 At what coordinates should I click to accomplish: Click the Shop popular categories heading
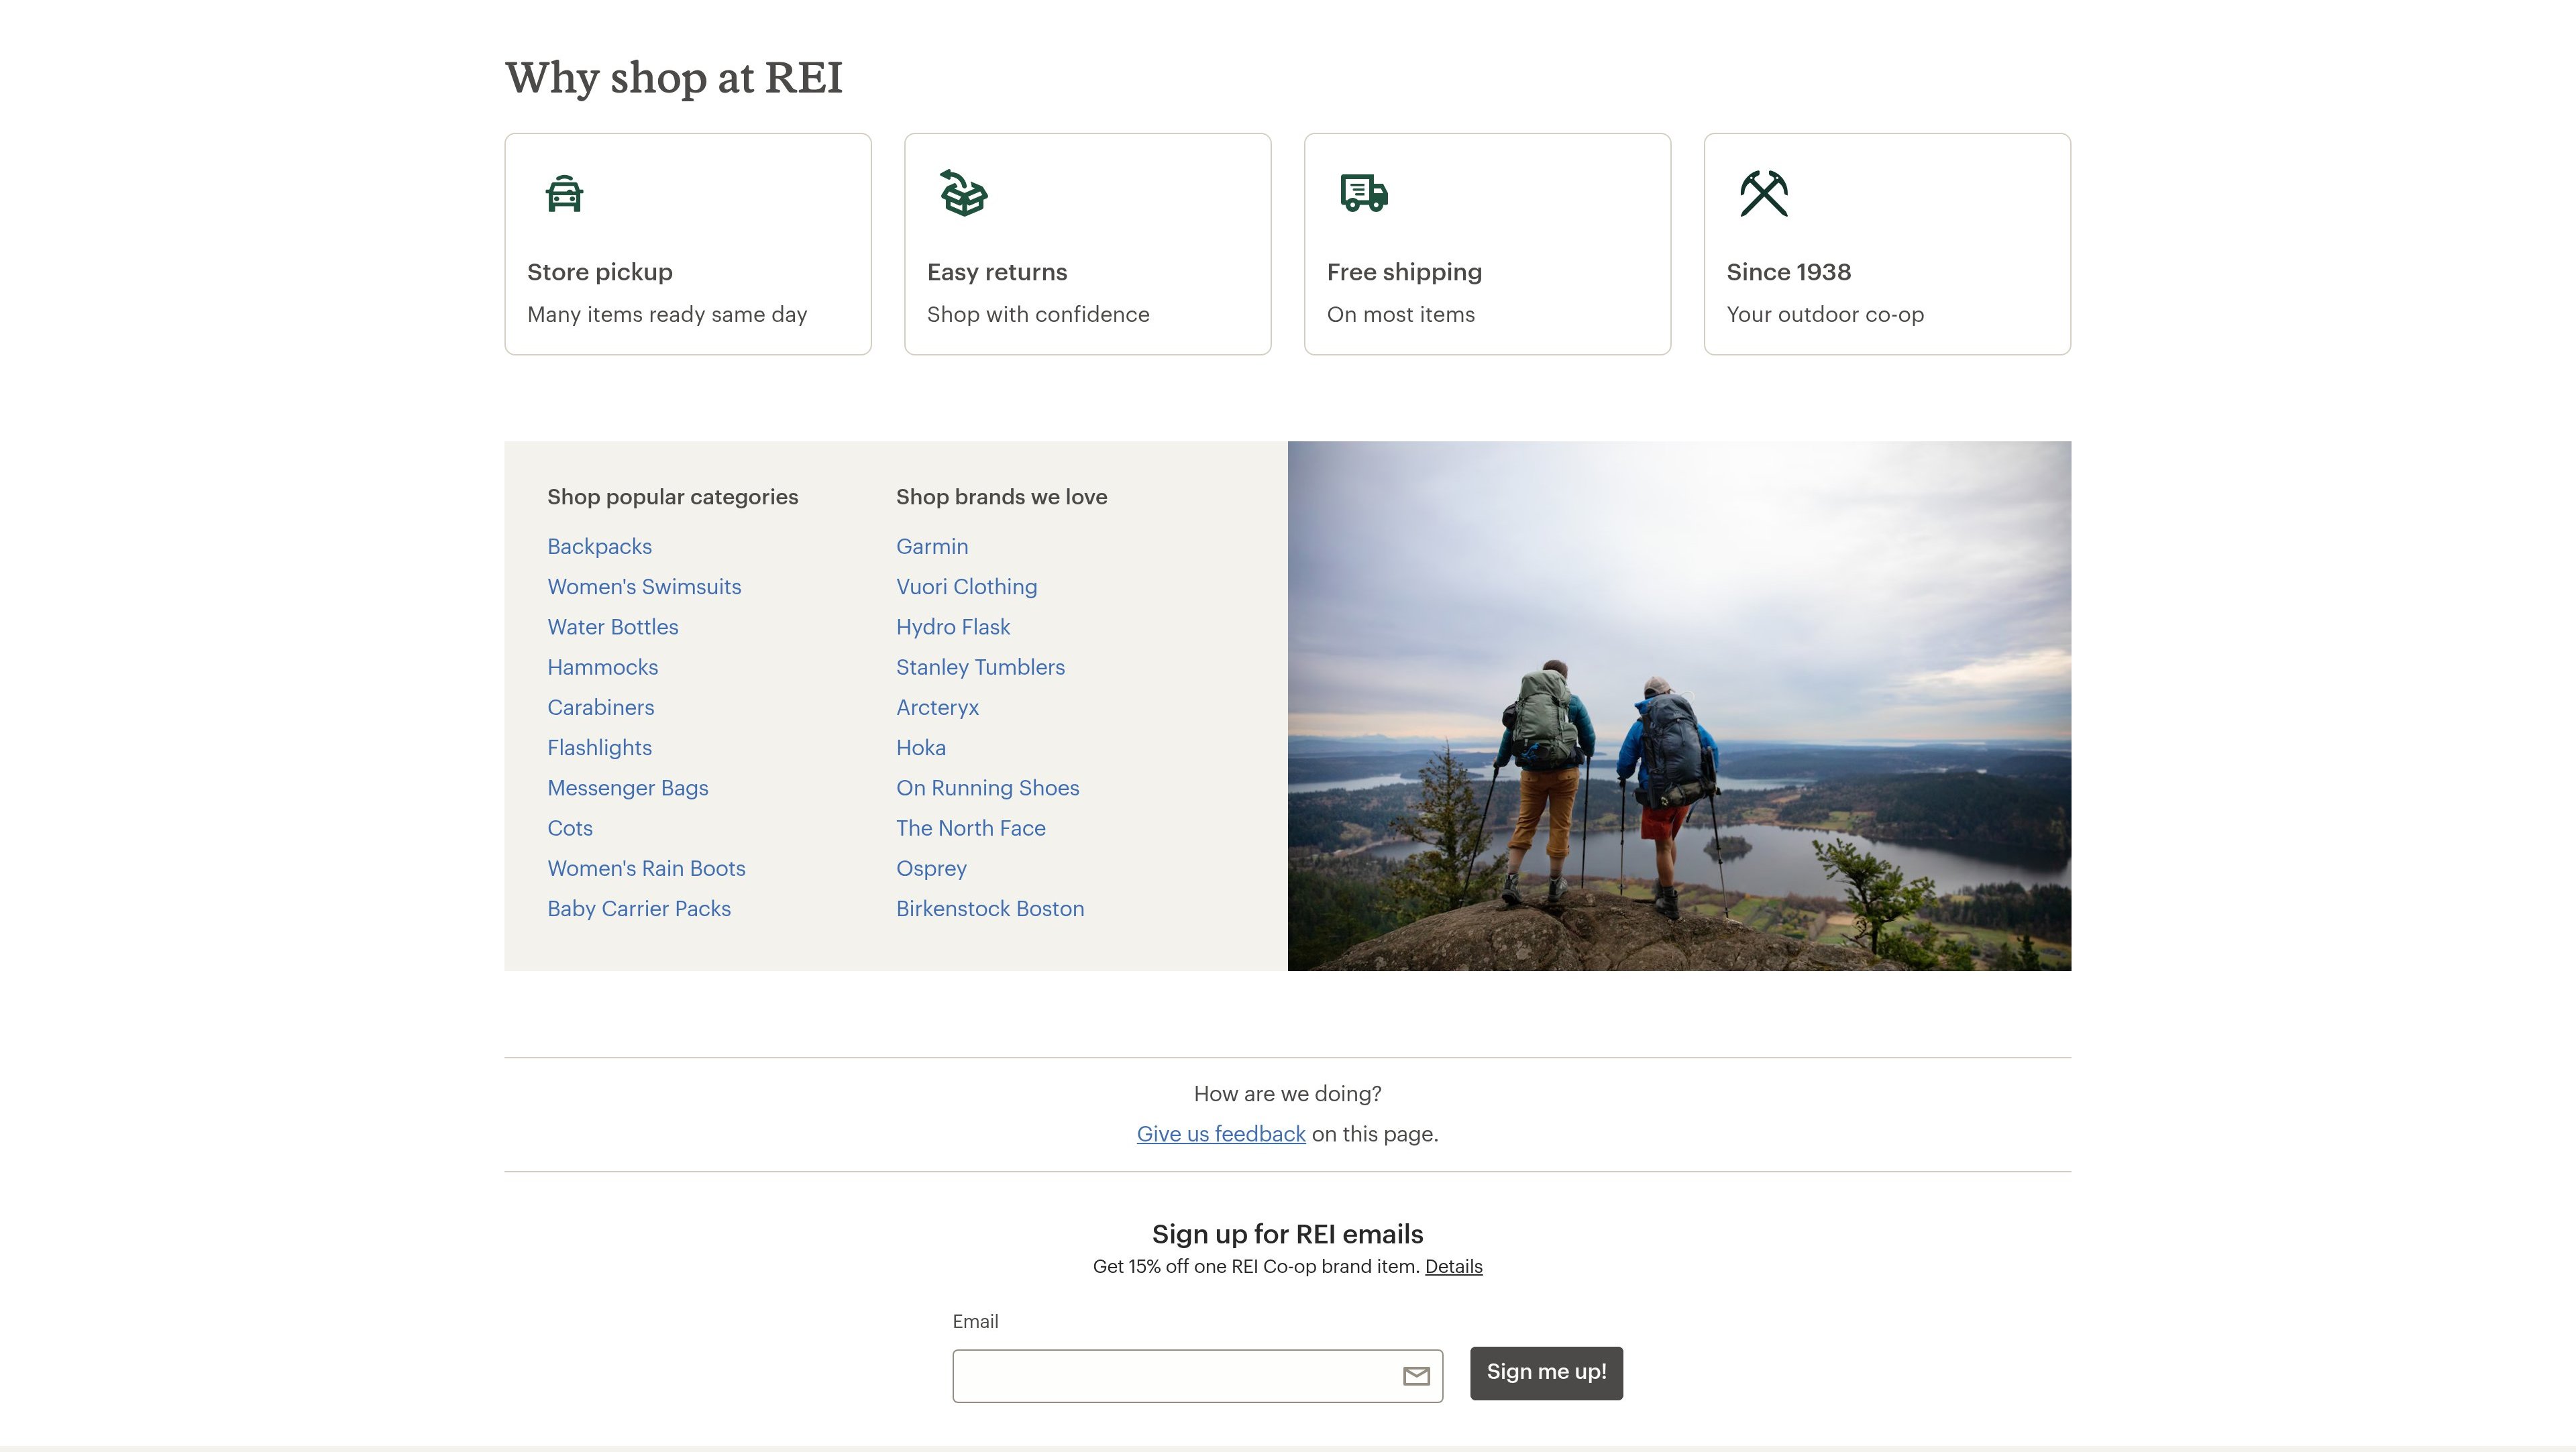[x=673, y=497]
